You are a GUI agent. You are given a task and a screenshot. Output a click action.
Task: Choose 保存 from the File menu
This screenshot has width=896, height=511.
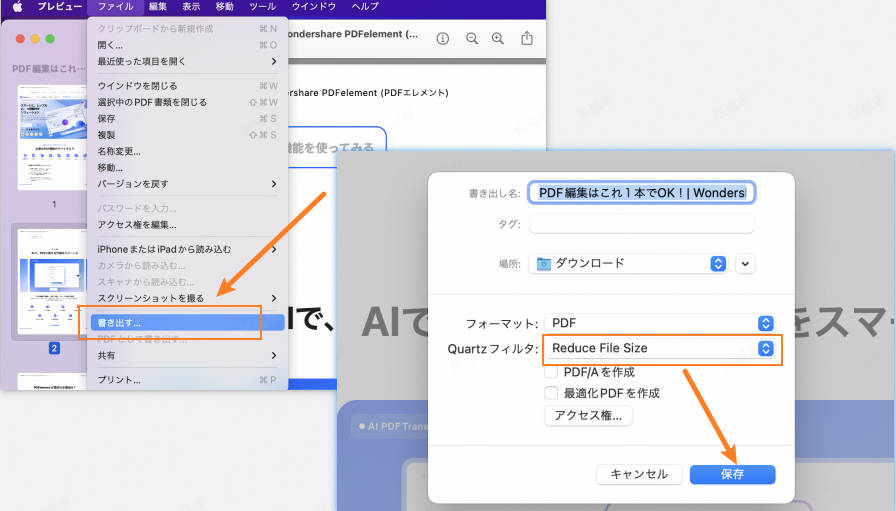pyautogui.click(x=186, y=118)
